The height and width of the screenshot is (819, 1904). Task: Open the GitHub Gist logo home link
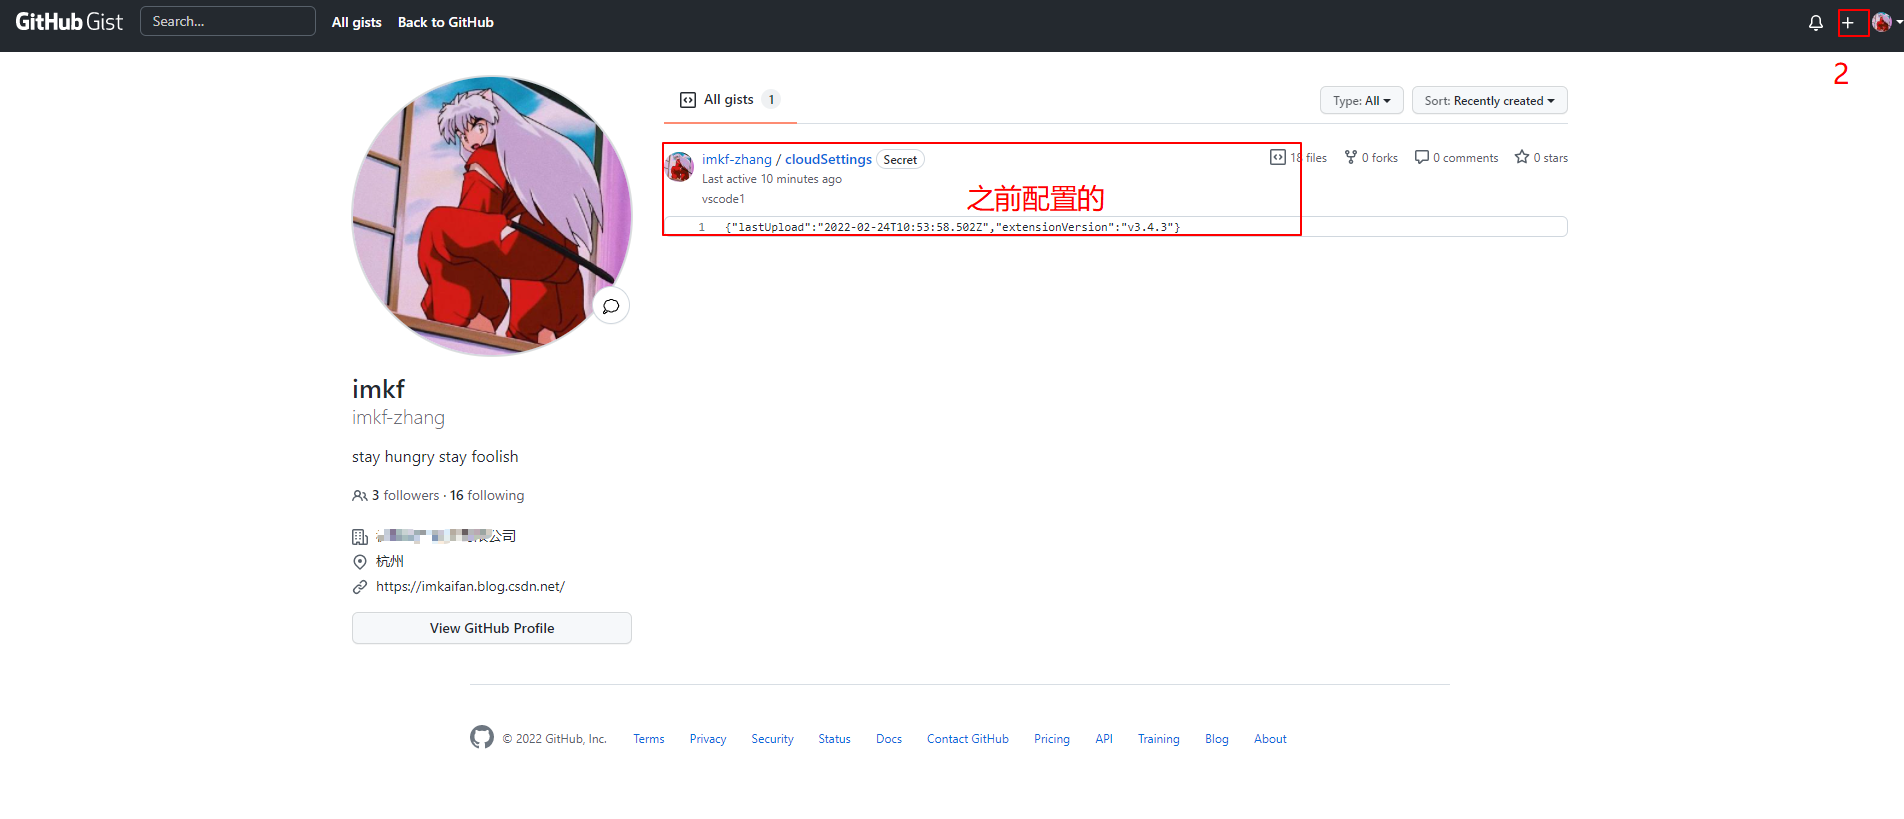click(x=69, y=22)
